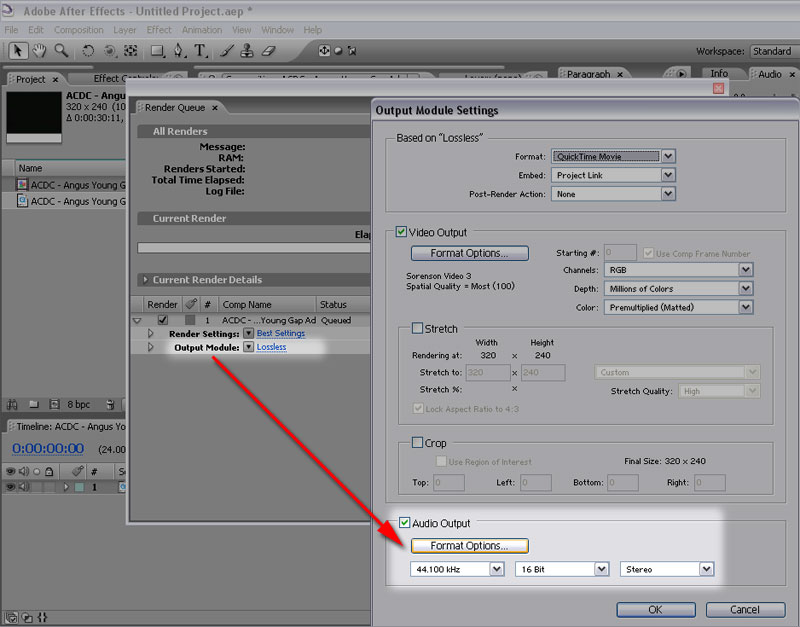800x627 pixels.
Task: Create a new folder in Project panel
Action: coord(34,405)
